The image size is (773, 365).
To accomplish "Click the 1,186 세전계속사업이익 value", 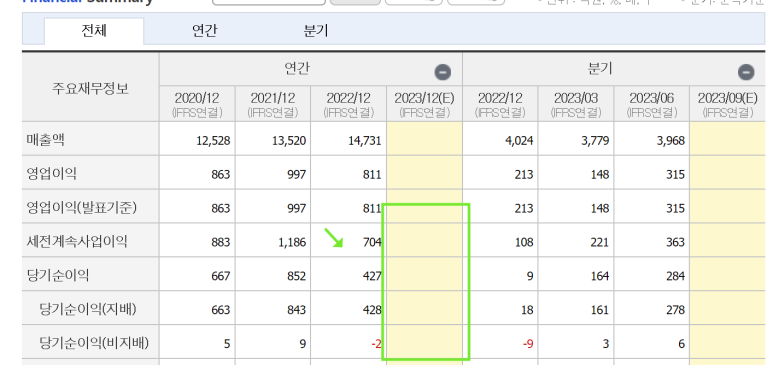I will [292, 242].
